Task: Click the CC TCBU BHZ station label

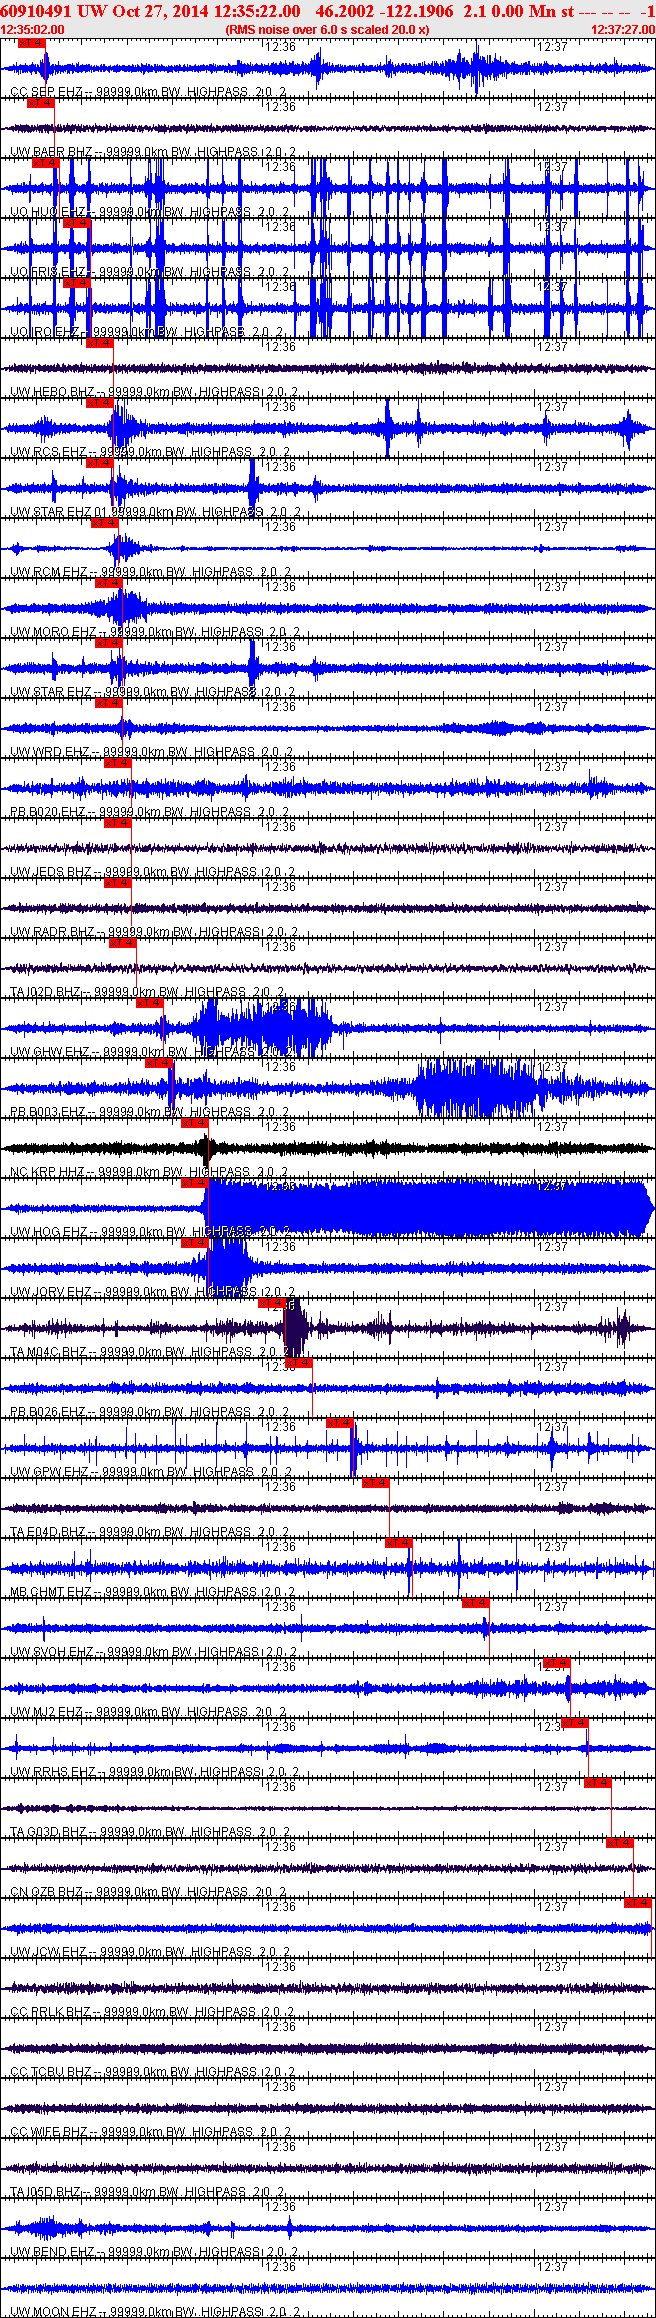Action: point(51,2072)
